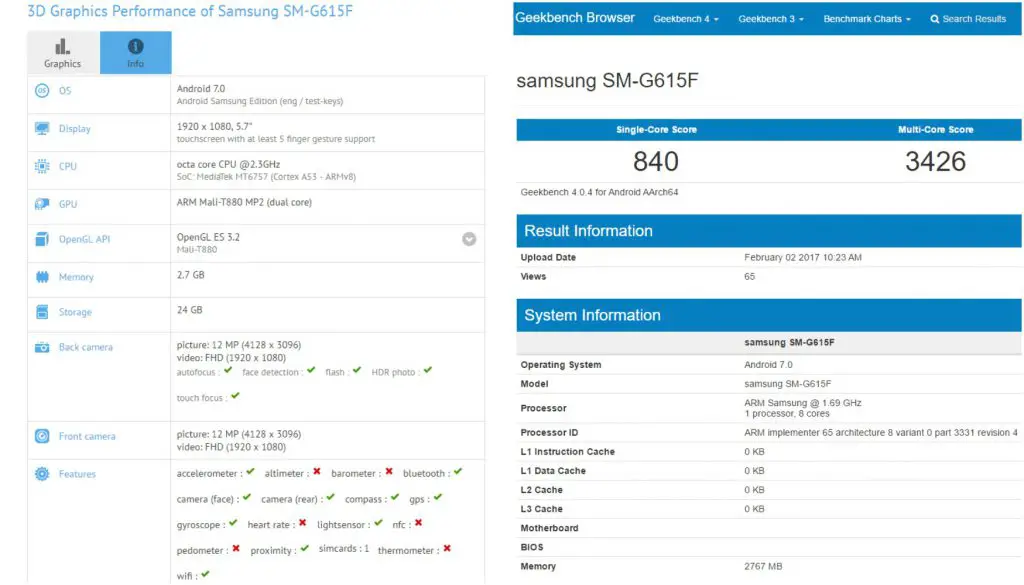Click the autofocus check mark
This screenshot has height=585, width=1024.
pyautogui.click(x=228, y=370)
